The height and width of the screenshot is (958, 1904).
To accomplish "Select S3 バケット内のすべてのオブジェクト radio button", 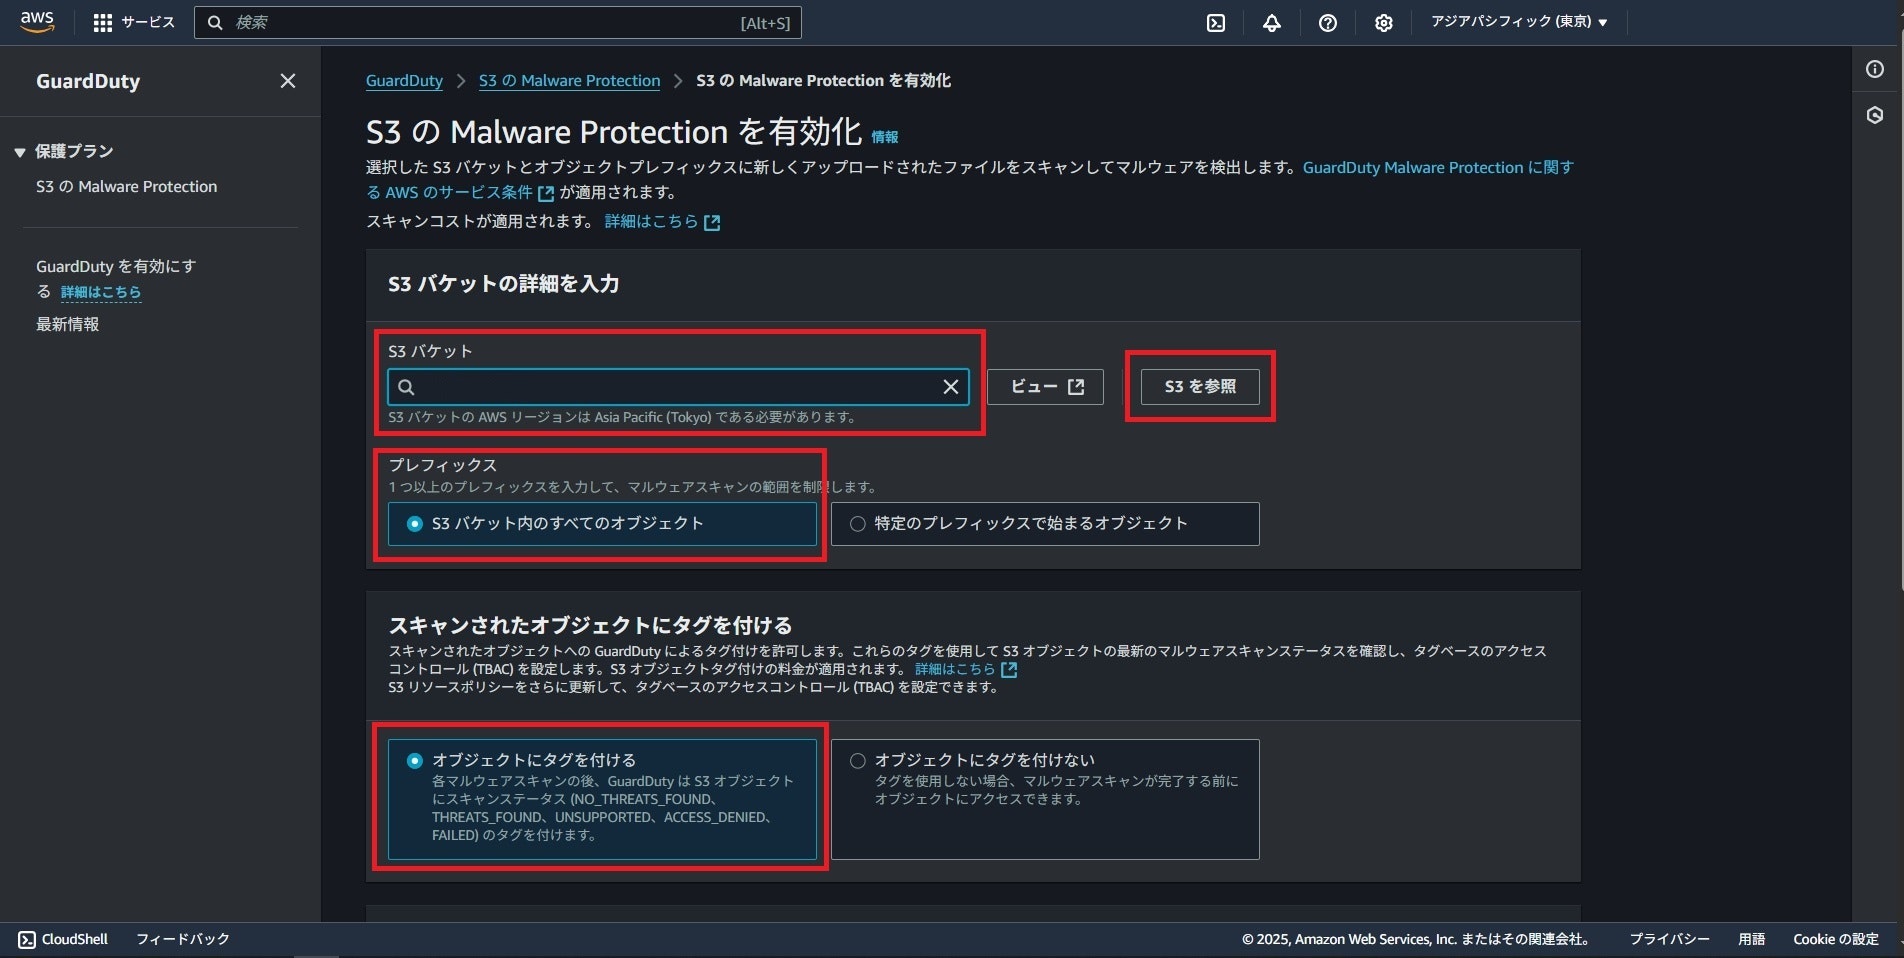I will [414, 523].
